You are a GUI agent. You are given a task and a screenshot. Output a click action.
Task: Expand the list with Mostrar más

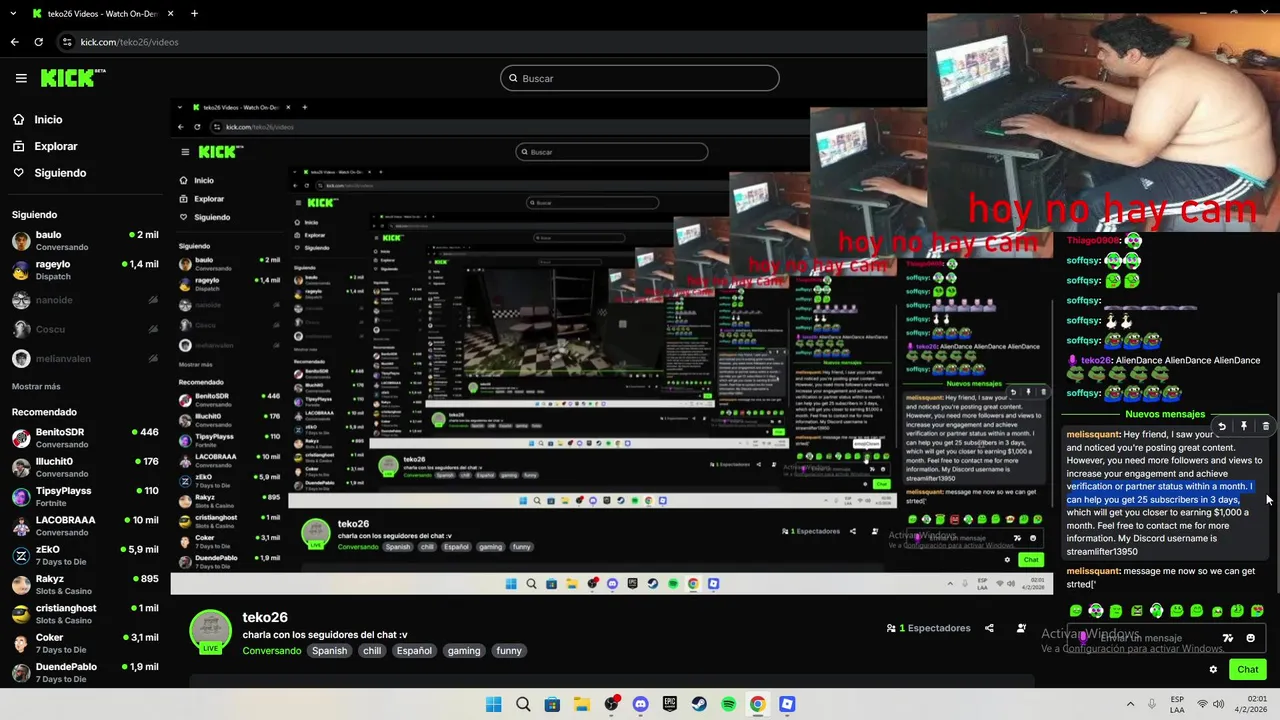(36, 386)
